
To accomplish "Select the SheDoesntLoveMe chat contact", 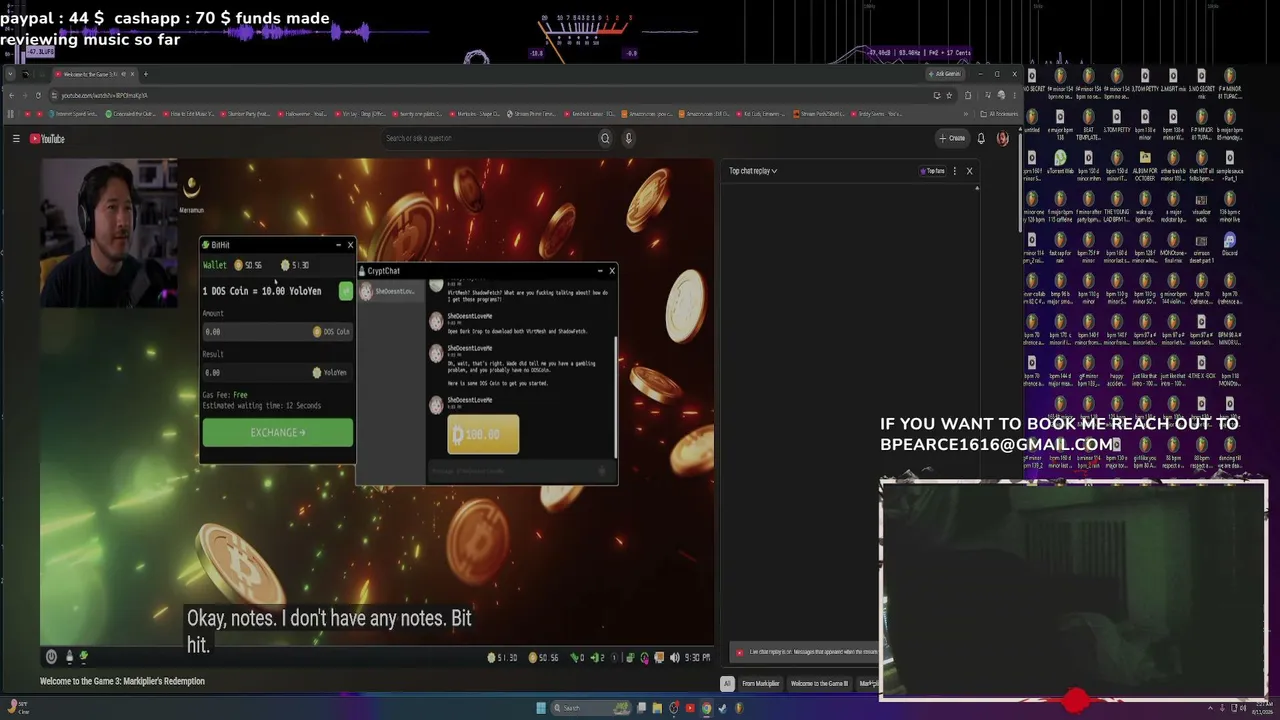I will [390, 291].
